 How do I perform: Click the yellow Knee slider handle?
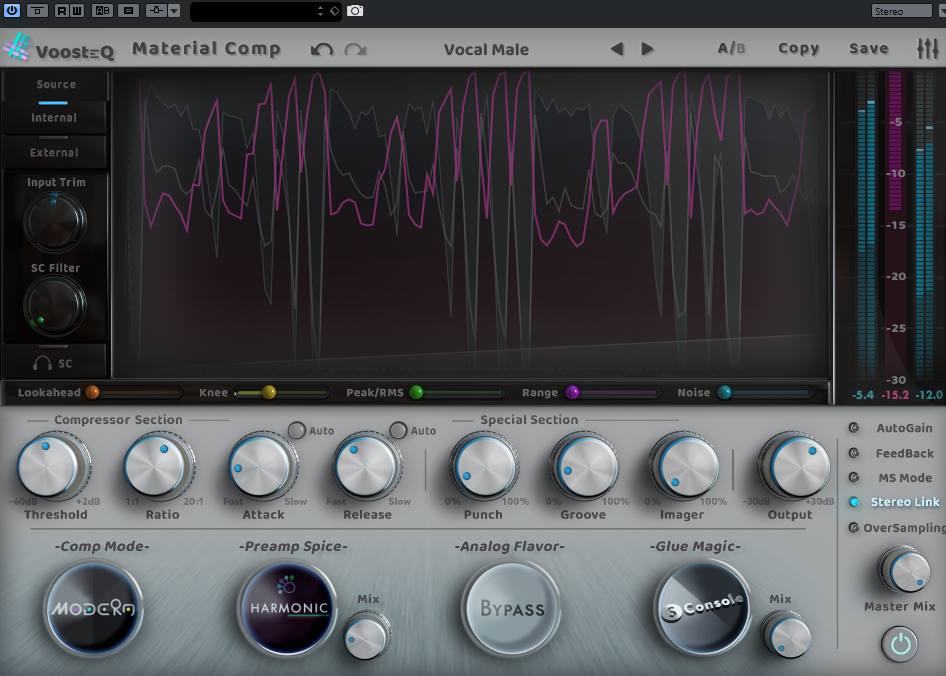pos(269,392)
